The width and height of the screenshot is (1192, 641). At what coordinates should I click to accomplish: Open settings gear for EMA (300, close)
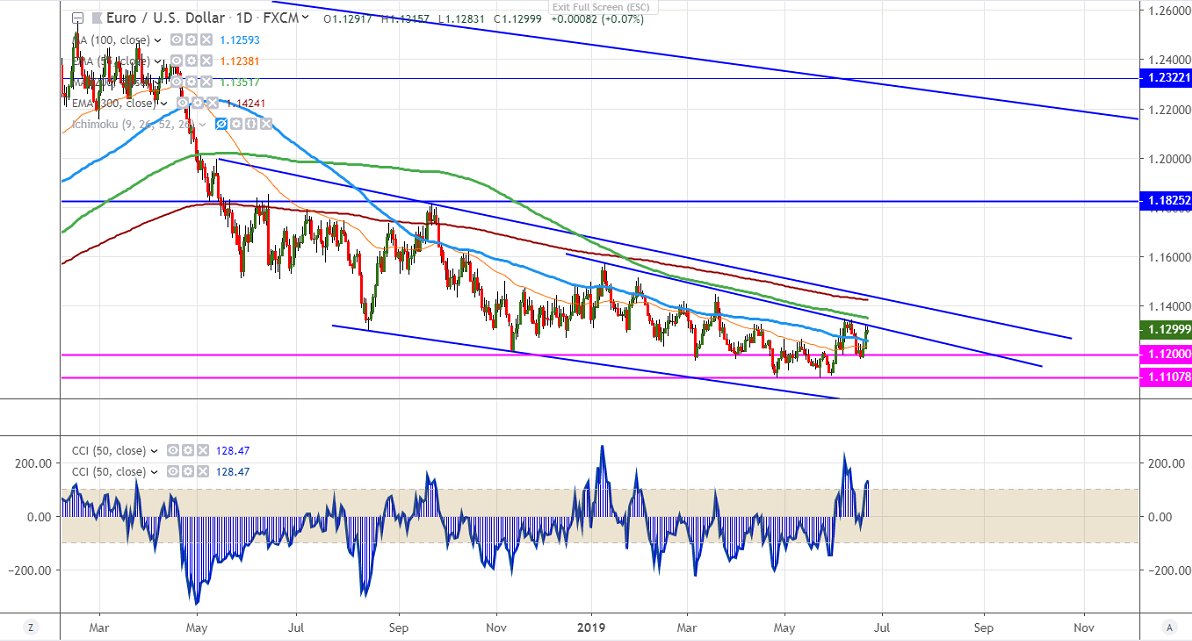point(198,103)
